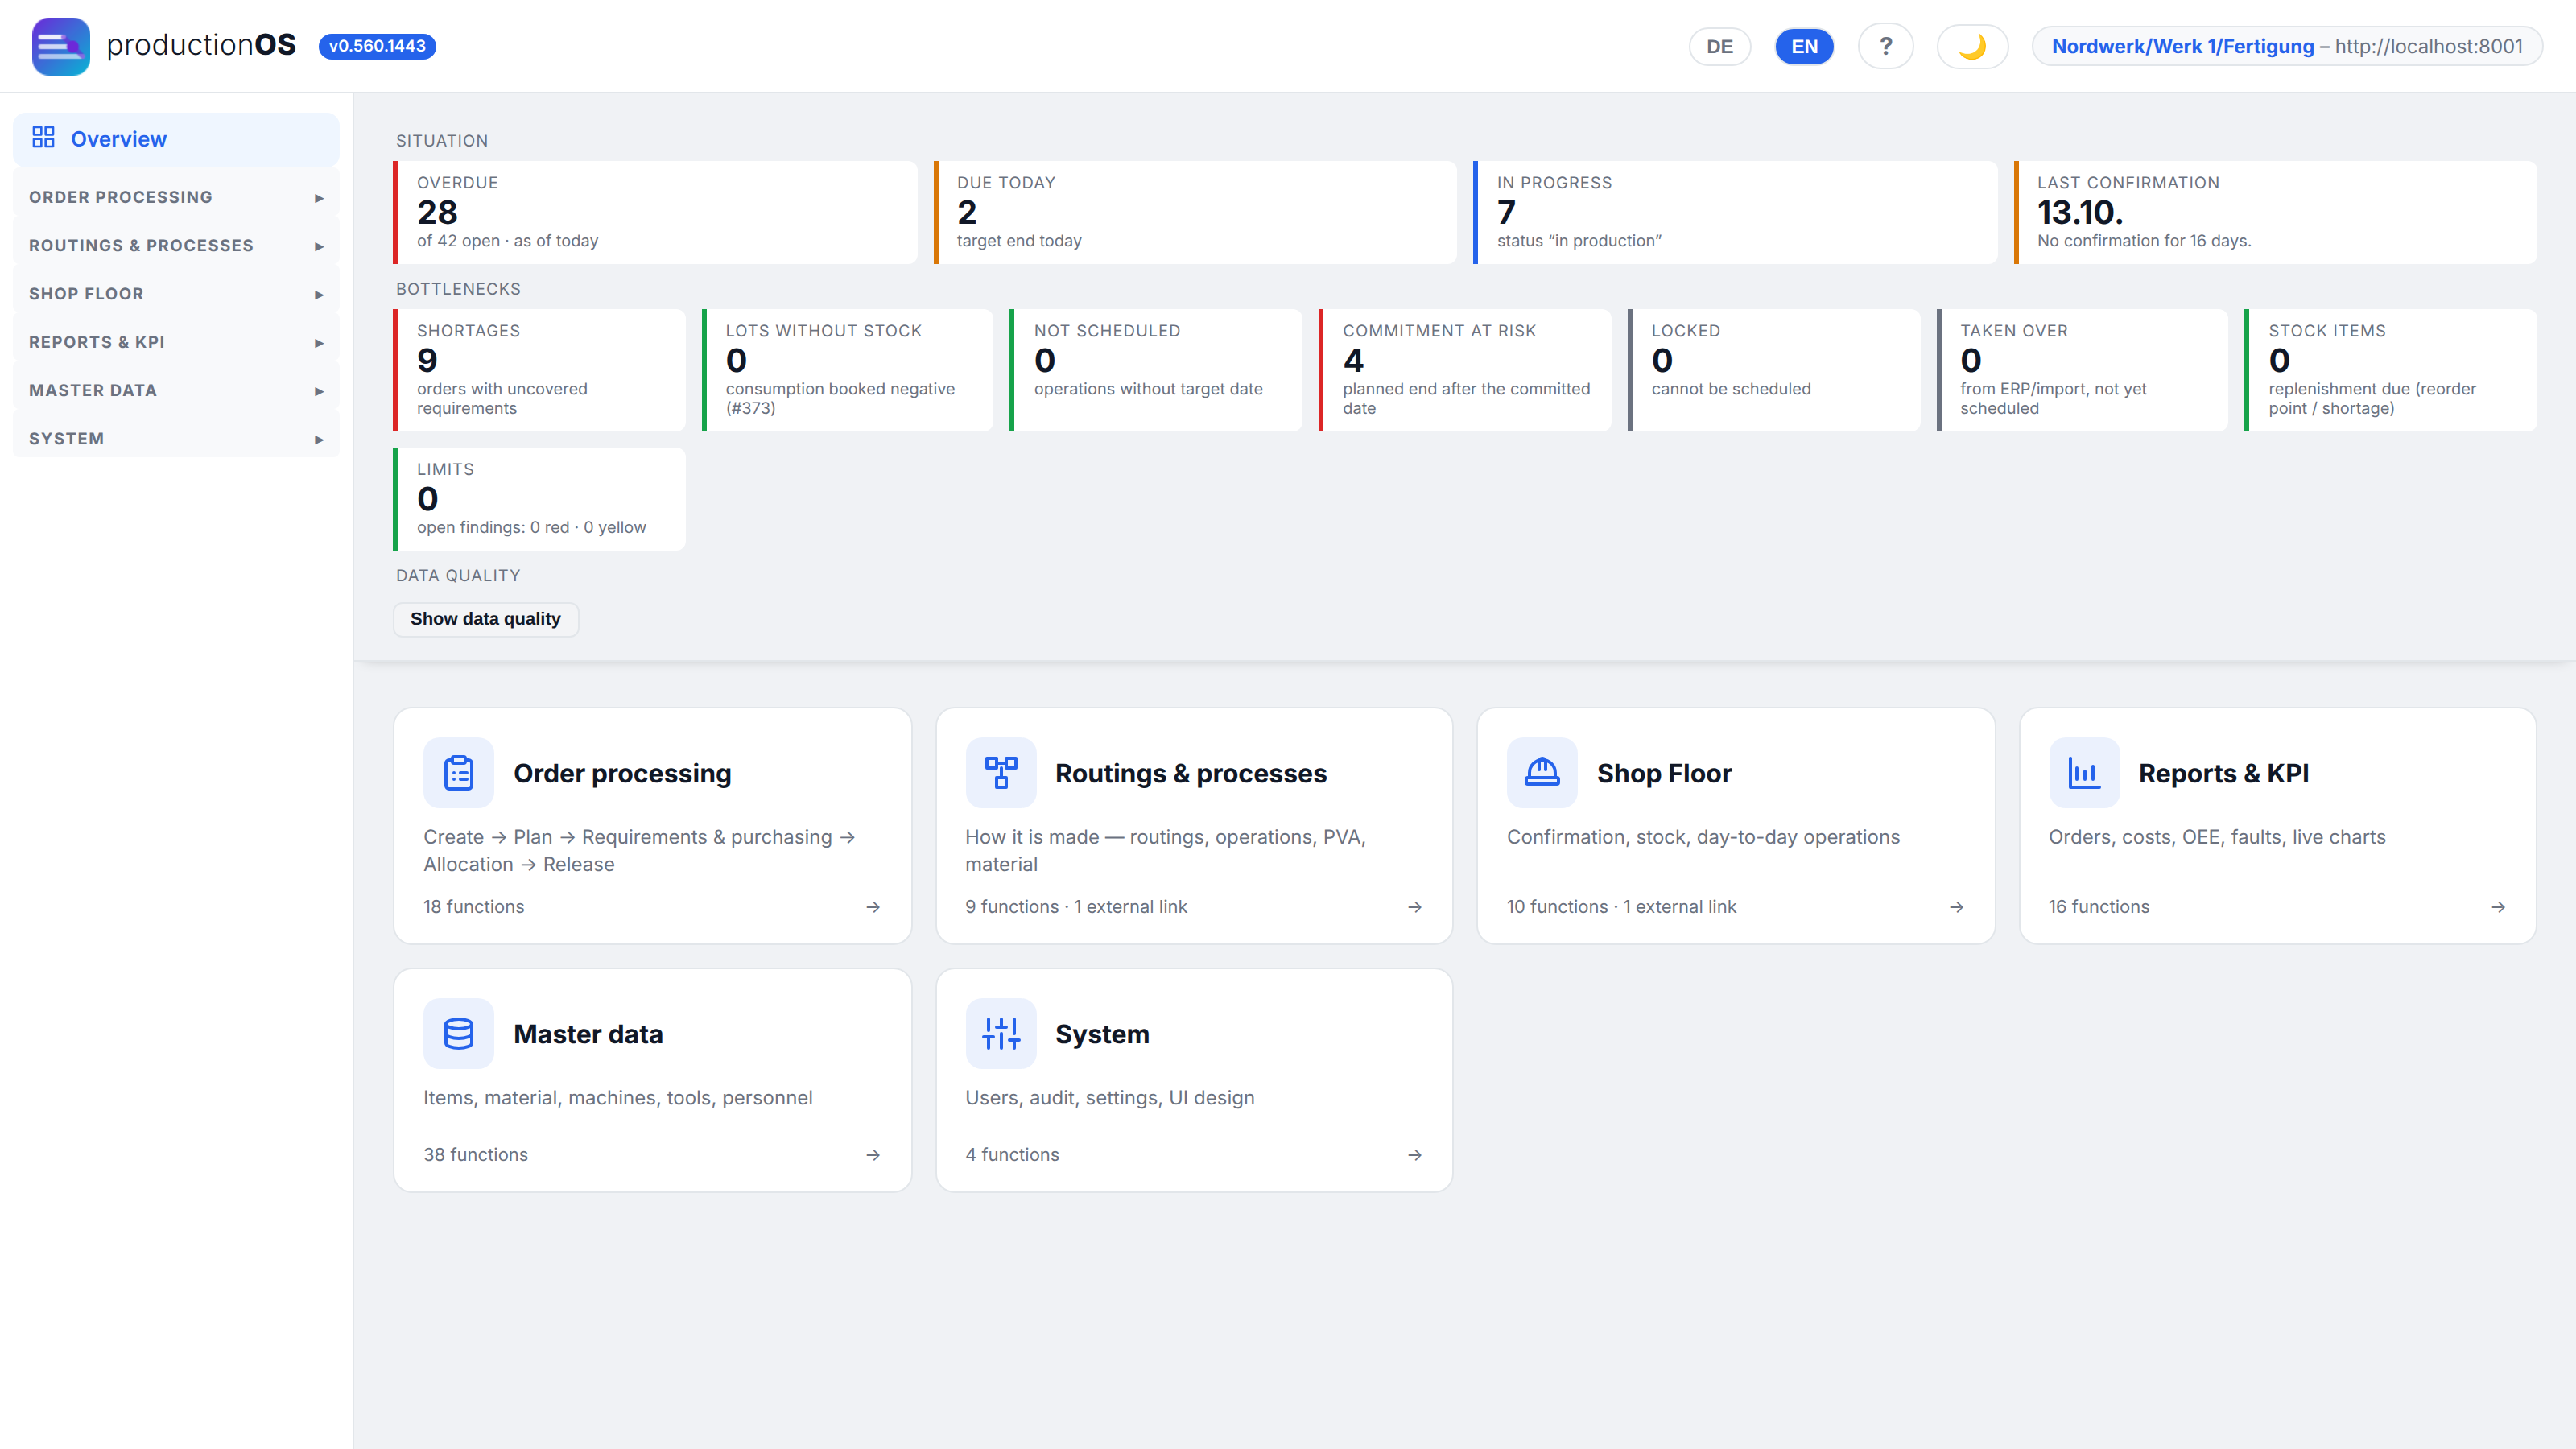Open the Commitment at risk bottleneck card
Screen dimensions: 2576x1449
click(x=1465, y=370)
